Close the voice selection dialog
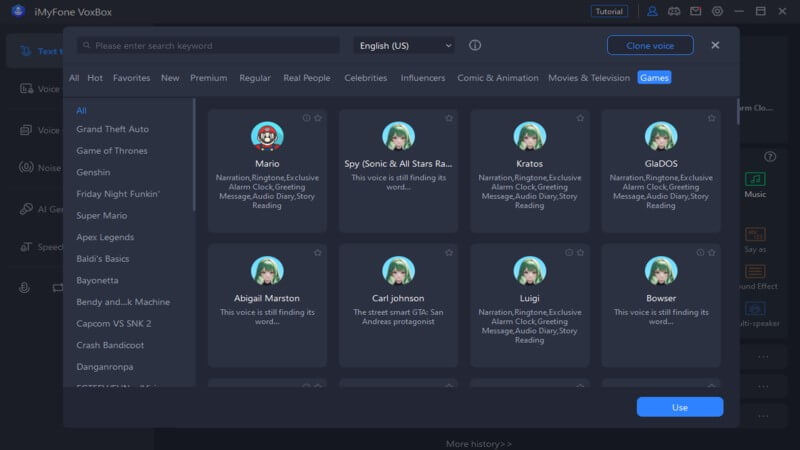Screen dimensions: 800x450 (x=715, y=45)
